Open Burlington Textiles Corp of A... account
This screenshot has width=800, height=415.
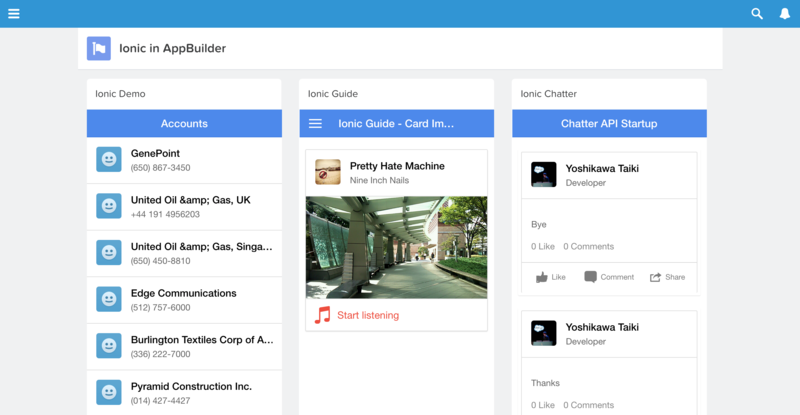click(x=184, y=347)
